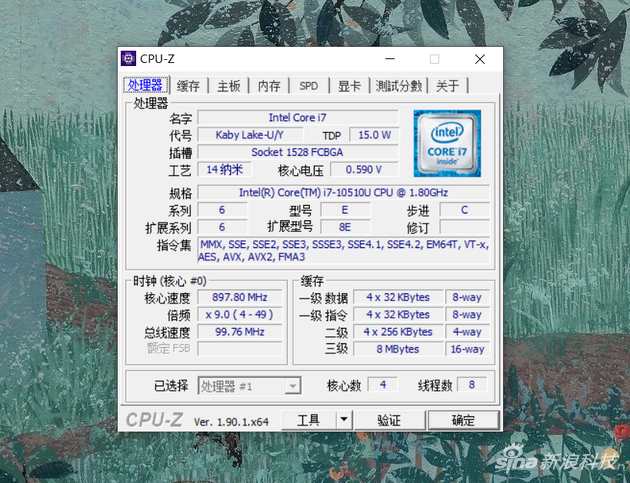Click the 工具 button

click(309, 420)
